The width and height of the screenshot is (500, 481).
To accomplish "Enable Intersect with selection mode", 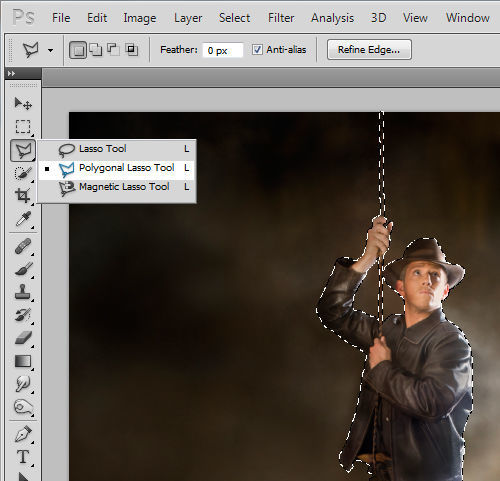I will pos(132,50).
